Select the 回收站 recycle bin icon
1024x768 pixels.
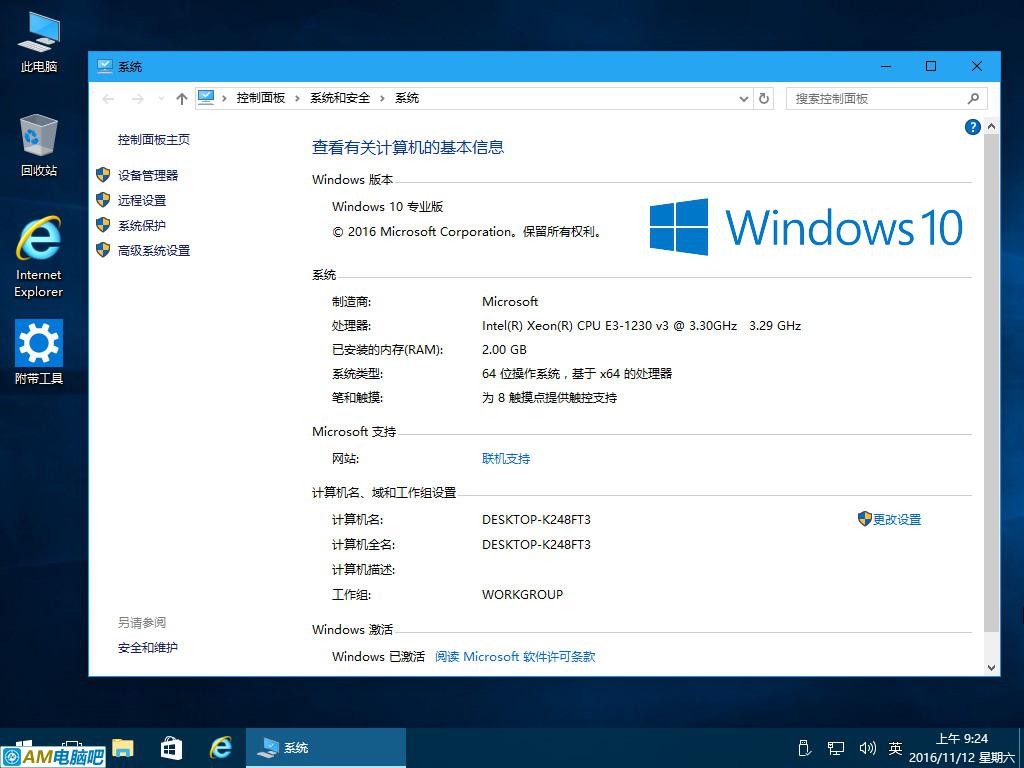point(39,145)
